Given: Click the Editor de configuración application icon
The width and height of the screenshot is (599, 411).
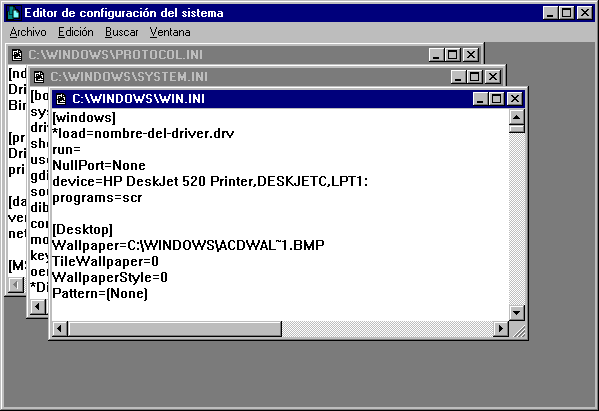Looking at the screenshot, I should point(14,13).
